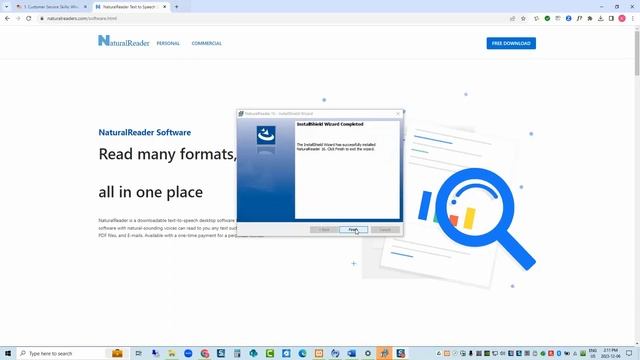This screenshot has width=640, height=360.
Task: Switch to the Customer Service Skills tab
Action: click(51, 7)
